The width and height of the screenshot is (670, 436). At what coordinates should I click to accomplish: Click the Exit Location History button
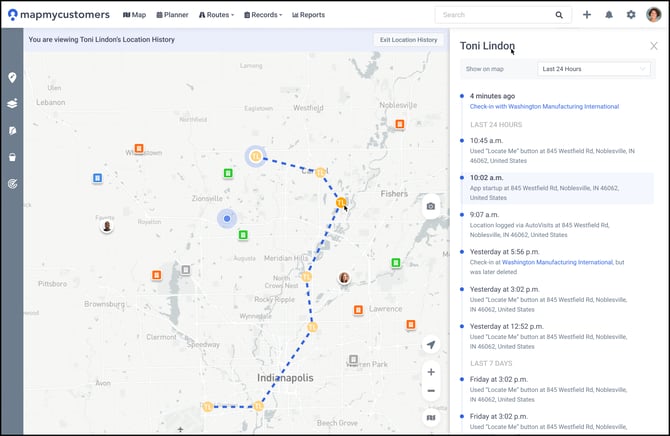[408, 40]
